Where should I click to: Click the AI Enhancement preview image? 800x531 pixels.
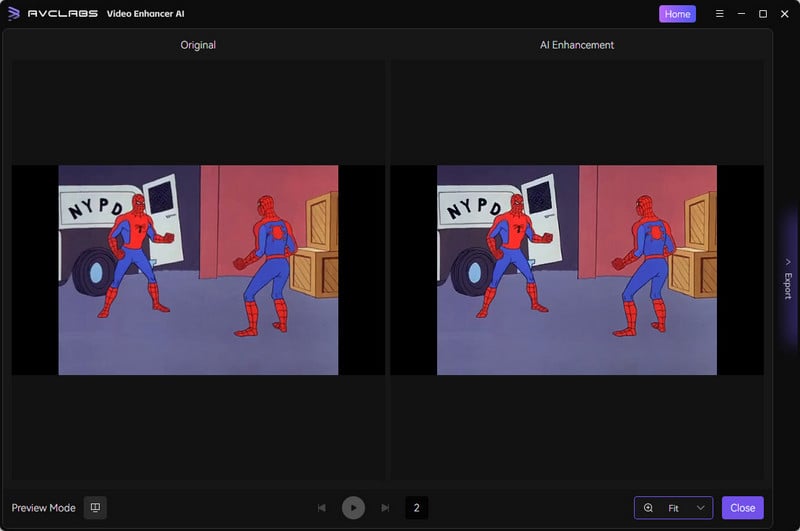pos(577,270)
